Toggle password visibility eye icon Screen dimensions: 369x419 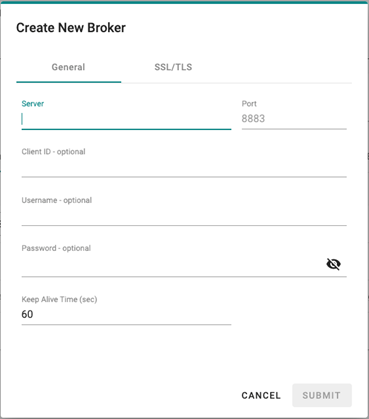[333, 264]
